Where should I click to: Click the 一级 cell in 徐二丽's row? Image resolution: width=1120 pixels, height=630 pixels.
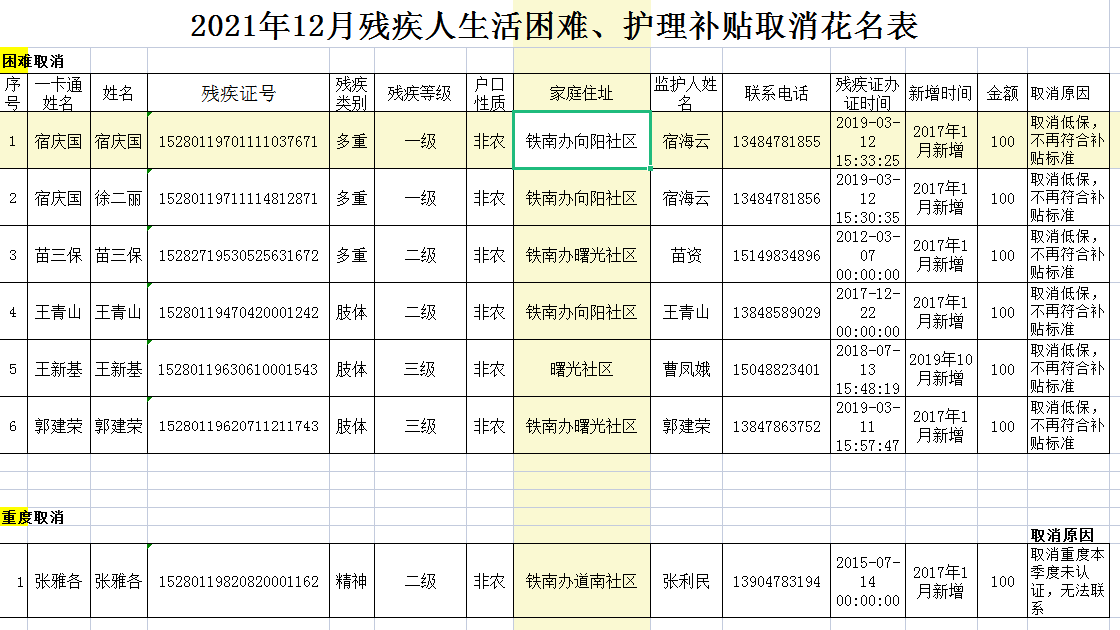pyautogui.click(x=420, y=199)
